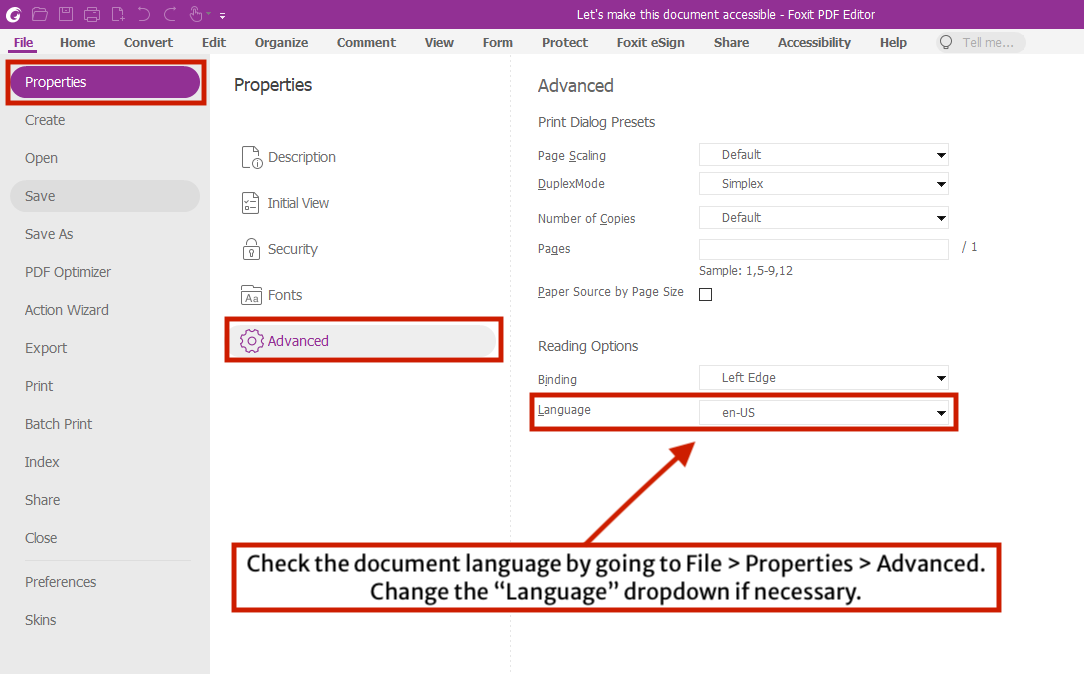Click Save As in the File menu
This screenshot has width=1084, height=674.
49,234
